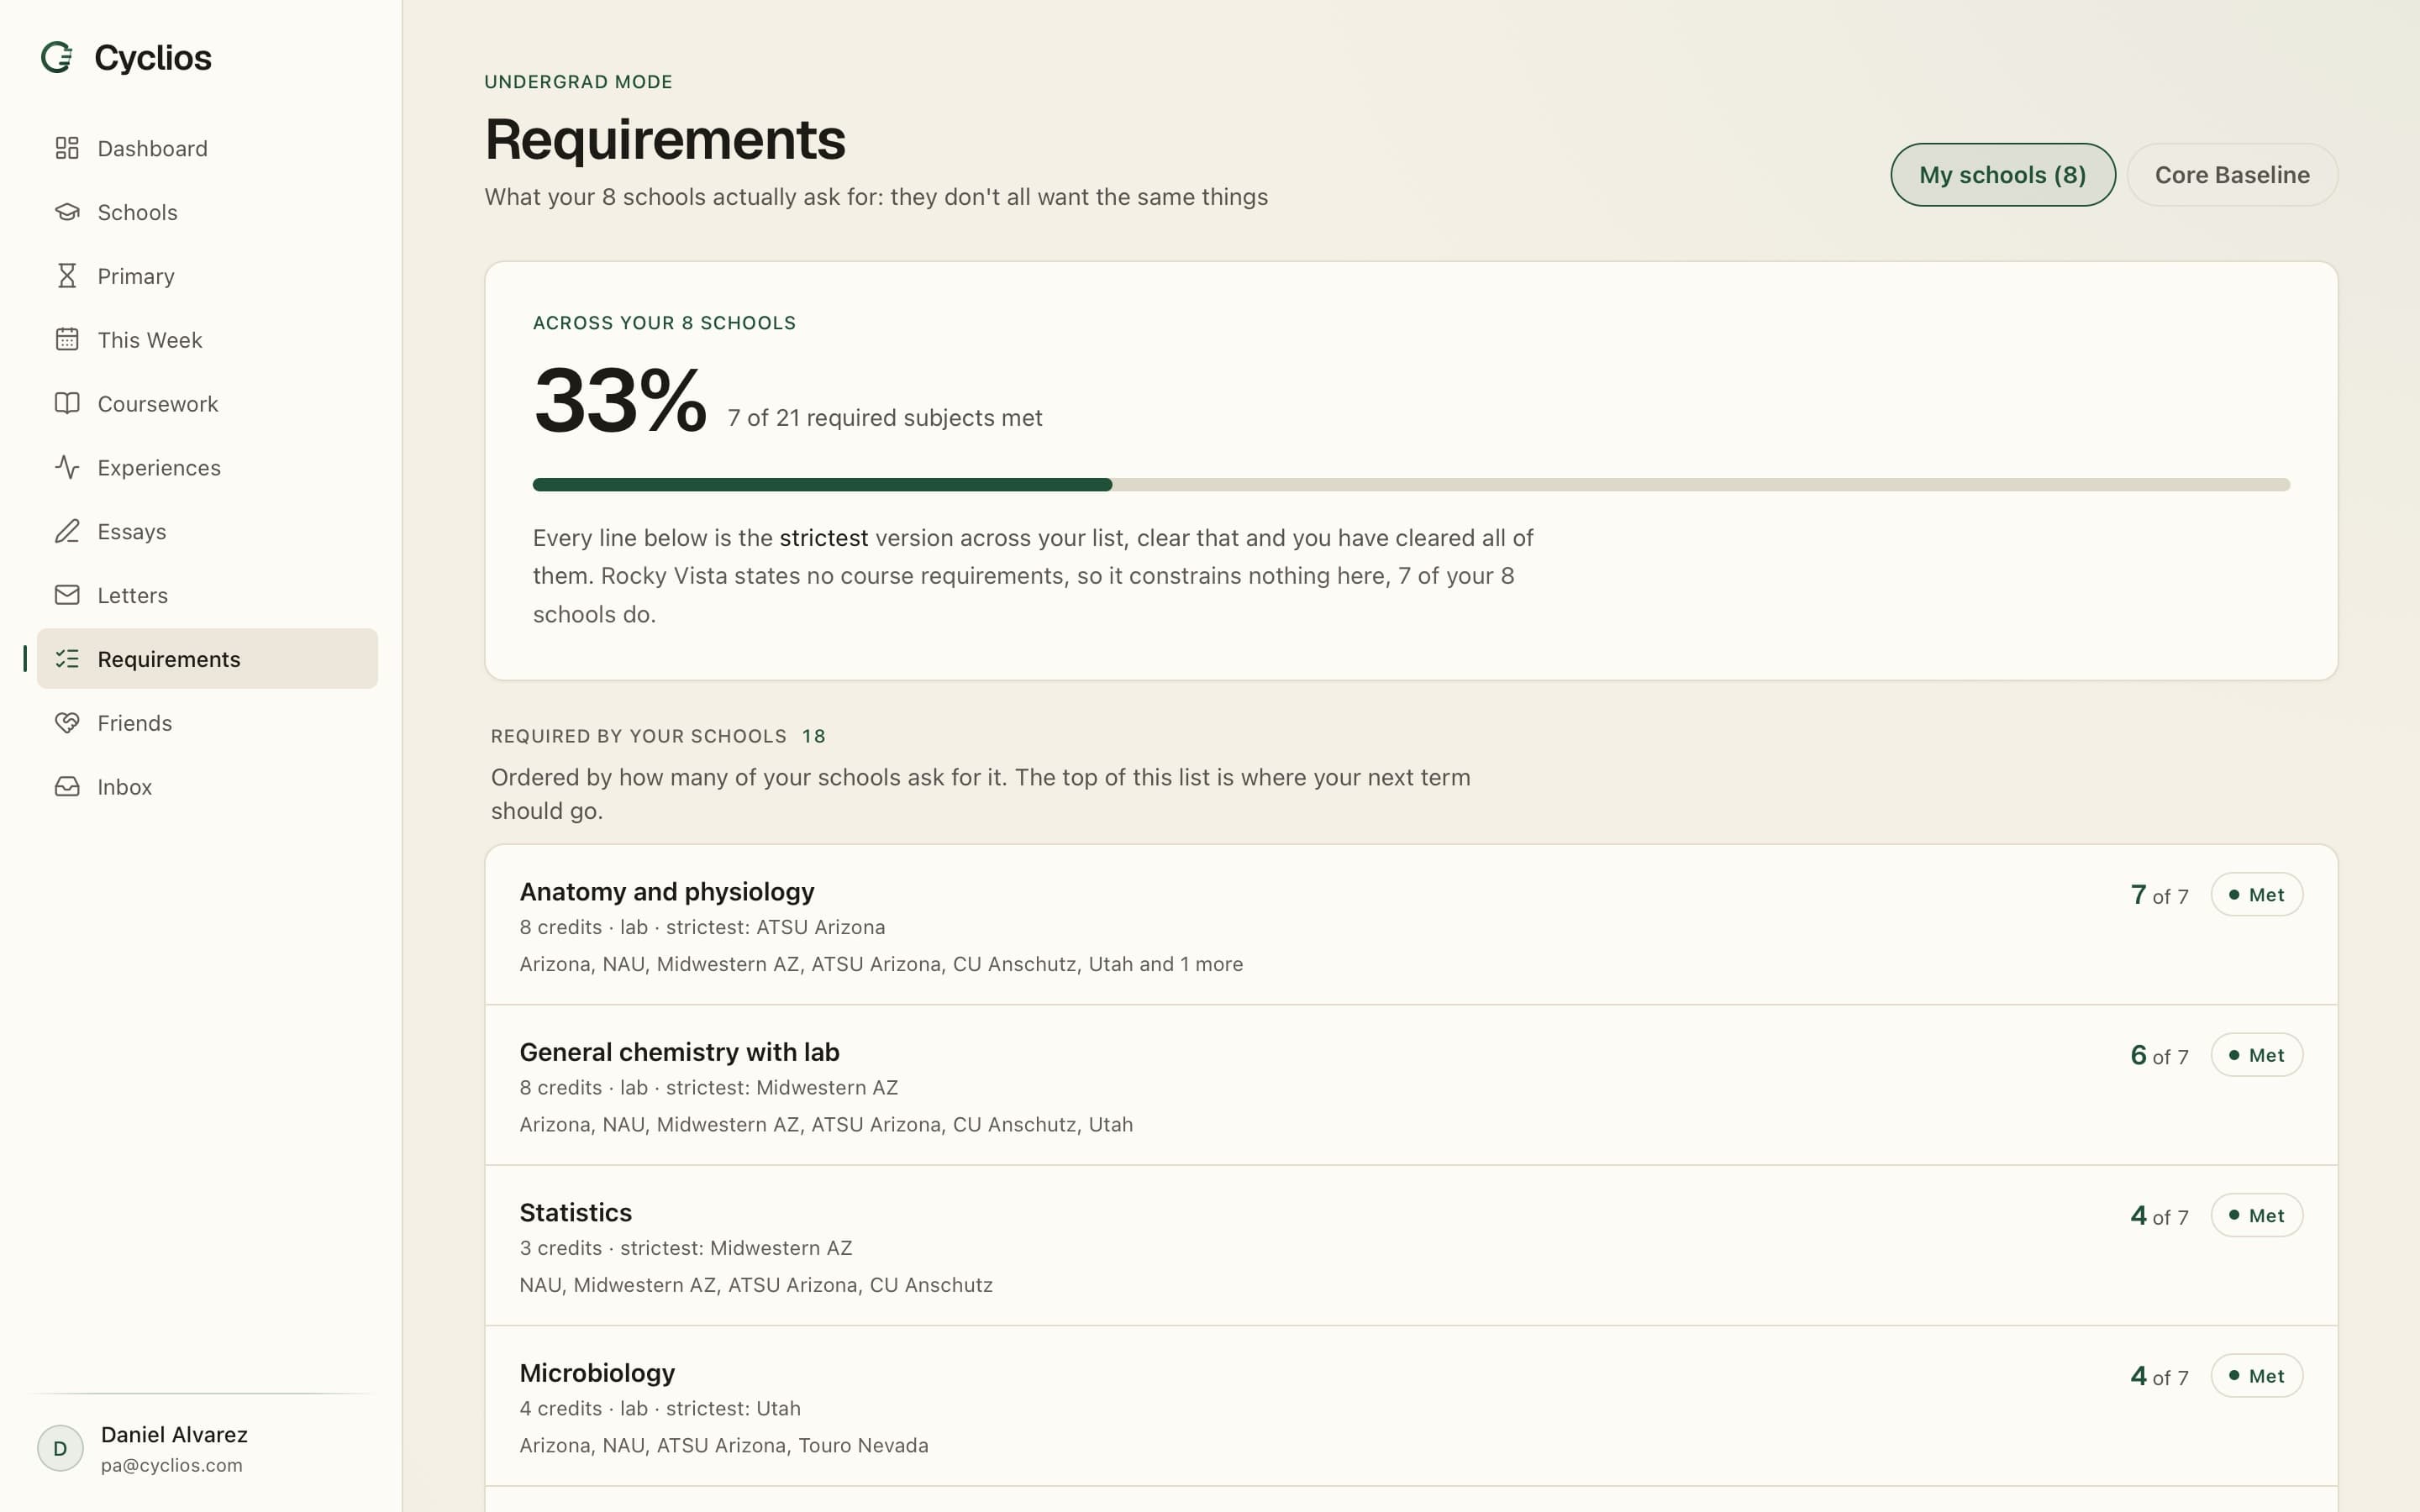Open the Letters label in sidebar
This screenshot has width=2420, height=1512.
coord(133,596)
